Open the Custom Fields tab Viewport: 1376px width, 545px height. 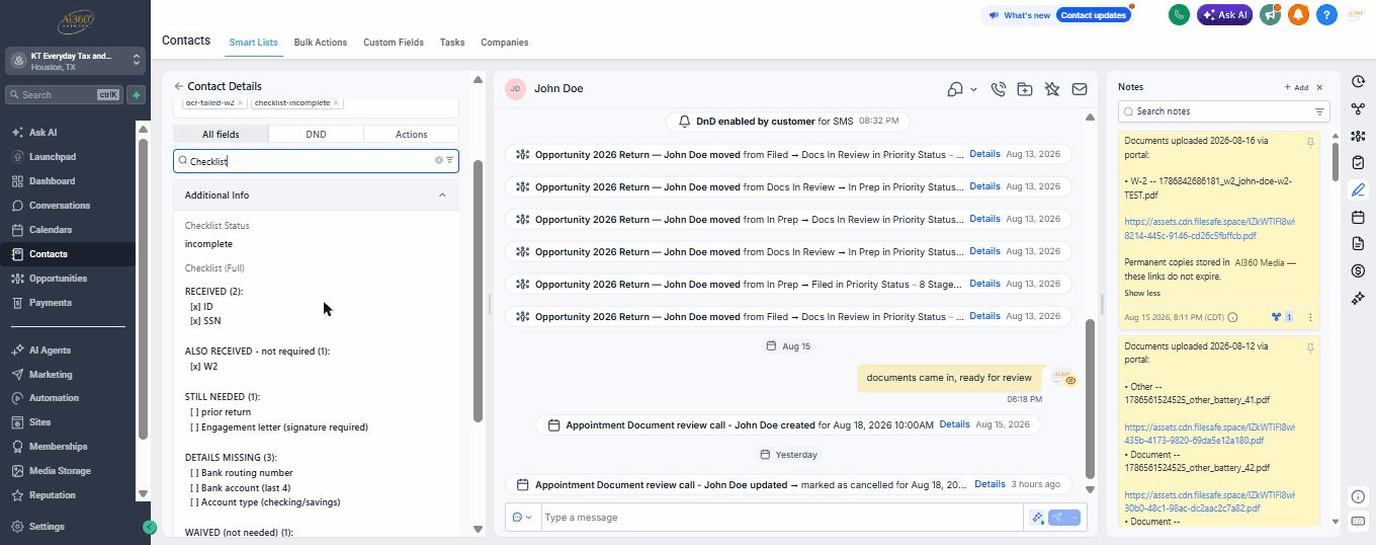393,42
